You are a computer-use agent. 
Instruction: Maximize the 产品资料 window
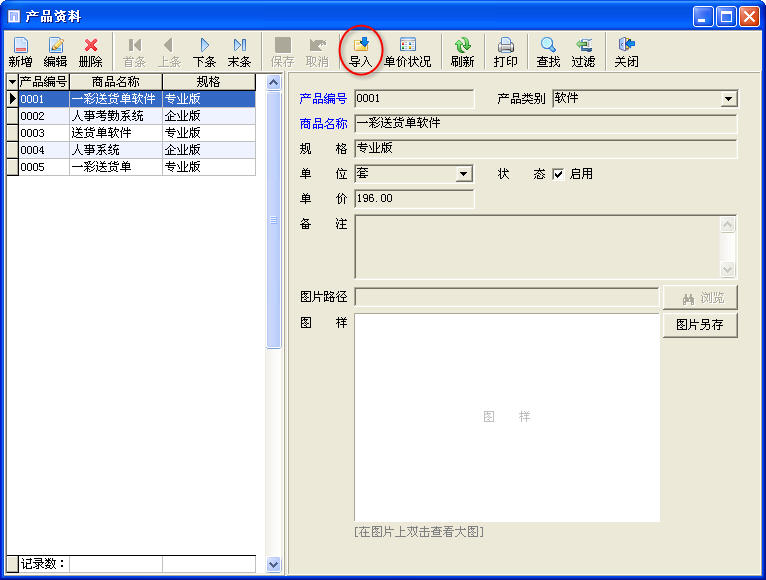click(726, 17)
